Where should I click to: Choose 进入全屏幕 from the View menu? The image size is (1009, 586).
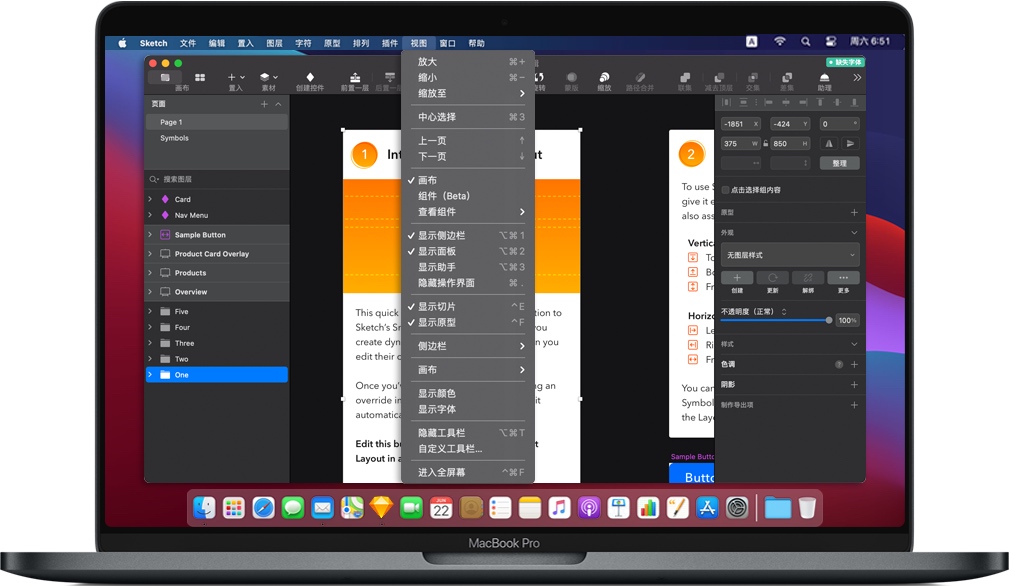coord(467,472)
